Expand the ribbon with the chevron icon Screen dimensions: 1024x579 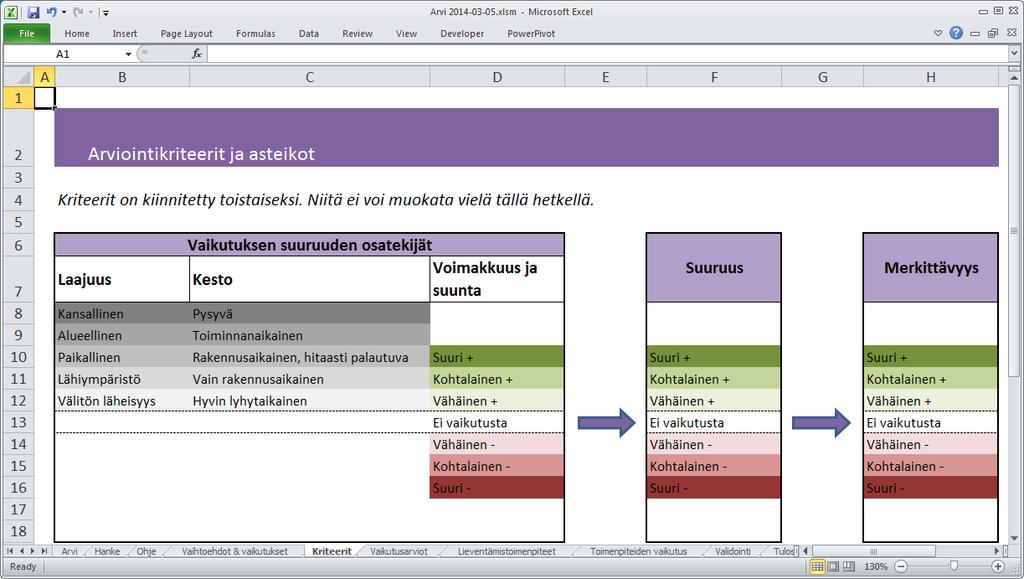[x=938, y=33]
